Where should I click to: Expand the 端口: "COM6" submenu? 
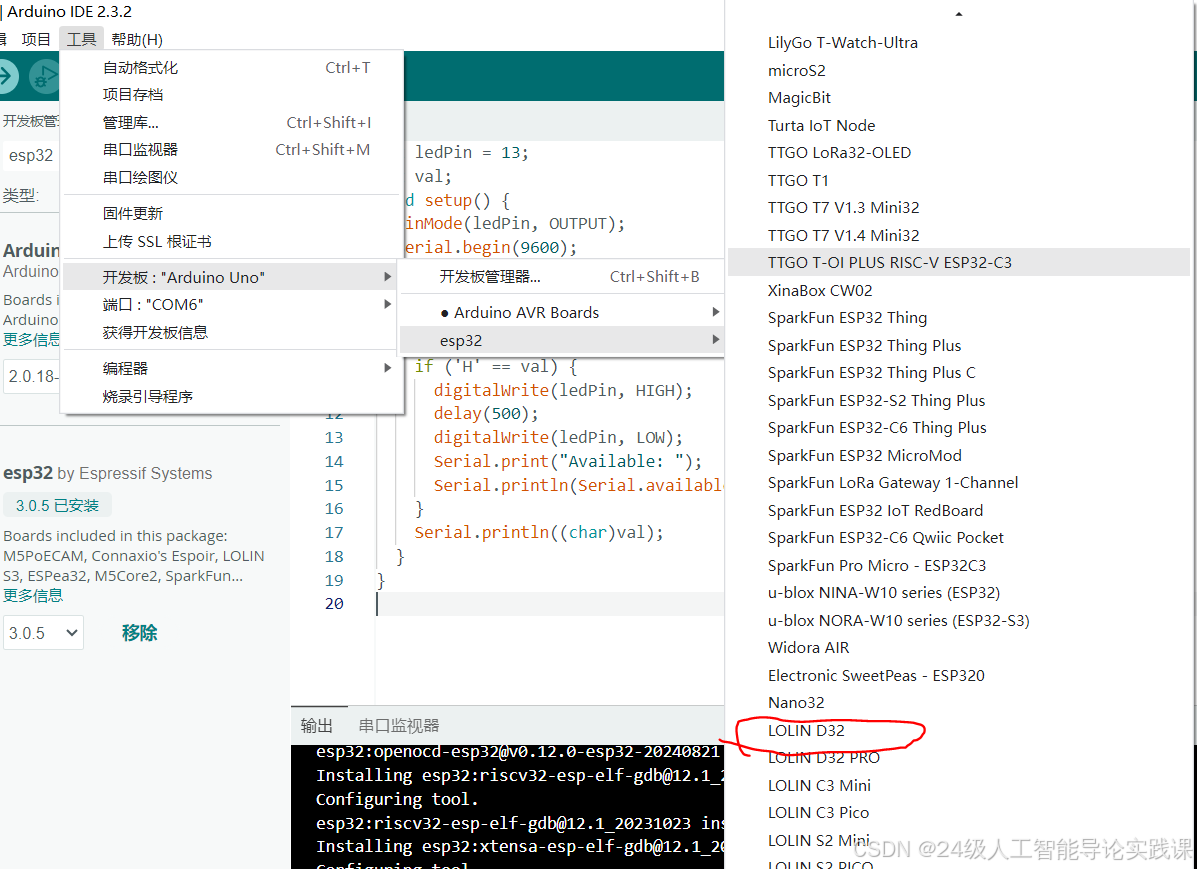click(x=233, y=305)
